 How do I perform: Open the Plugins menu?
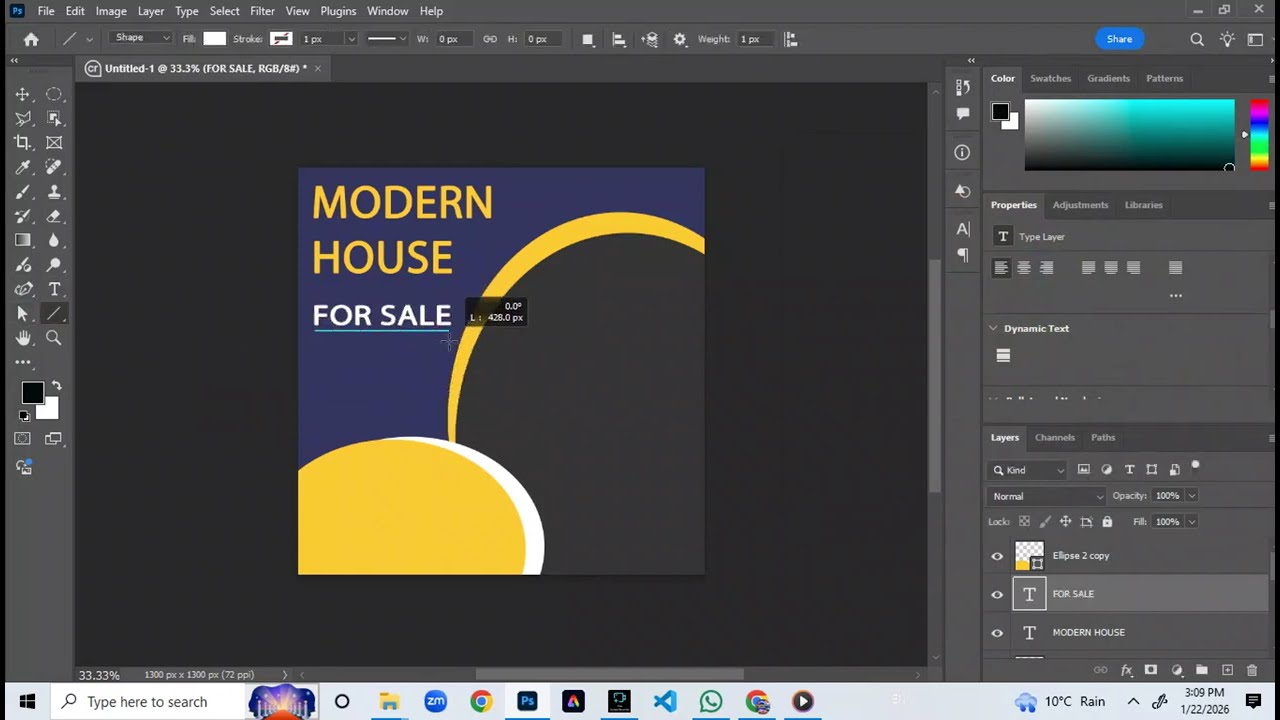pos(338,11)
